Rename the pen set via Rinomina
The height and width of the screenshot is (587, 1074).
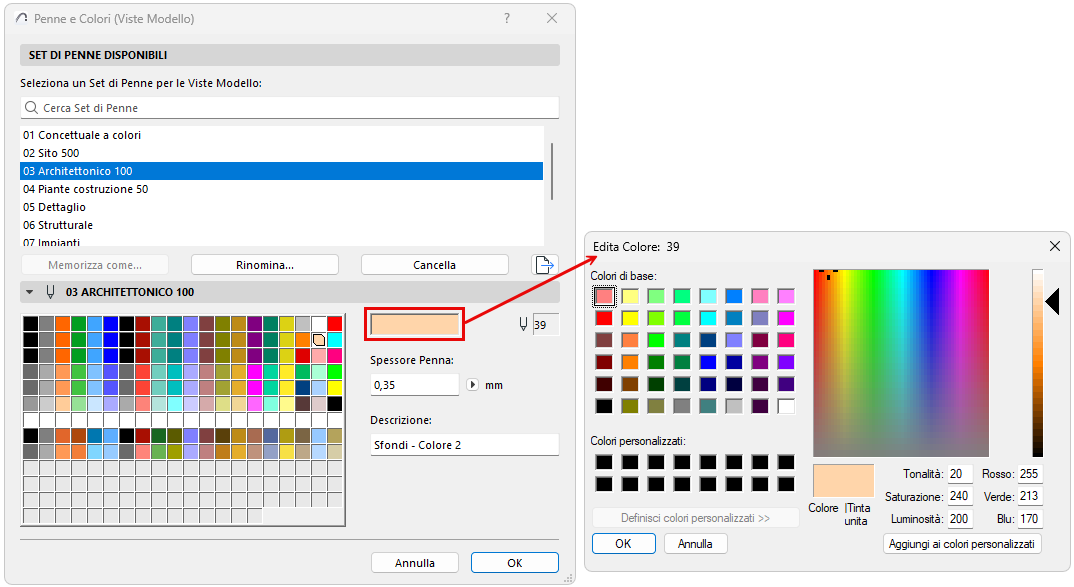(x=264, y=264)
